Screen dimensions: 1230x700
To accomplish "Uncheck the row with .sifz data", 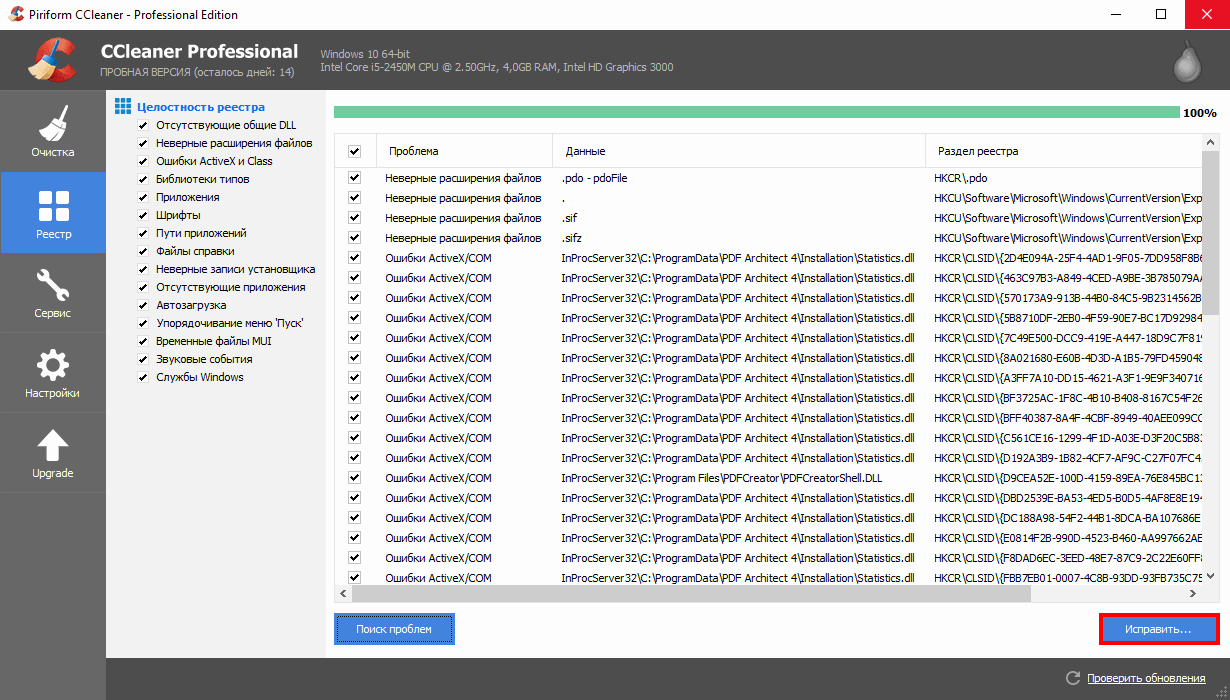I will point(354,238).
